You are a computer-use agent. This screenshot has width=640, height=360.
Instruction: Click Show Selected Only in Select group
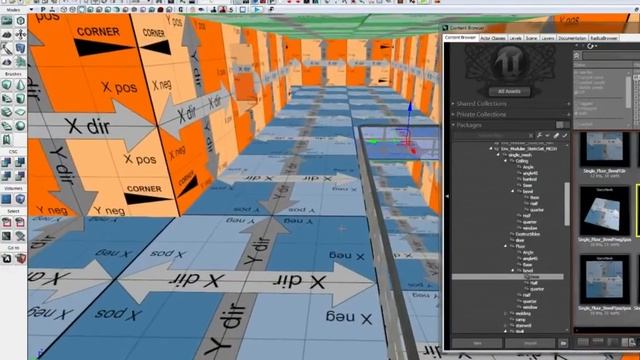point(7,222)
